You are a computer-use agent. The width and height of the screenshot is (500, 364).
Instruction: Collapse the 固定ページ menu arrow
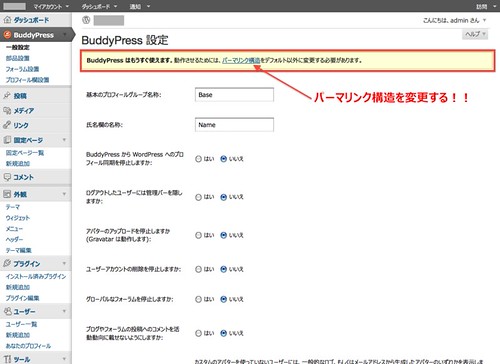(64, 140)
